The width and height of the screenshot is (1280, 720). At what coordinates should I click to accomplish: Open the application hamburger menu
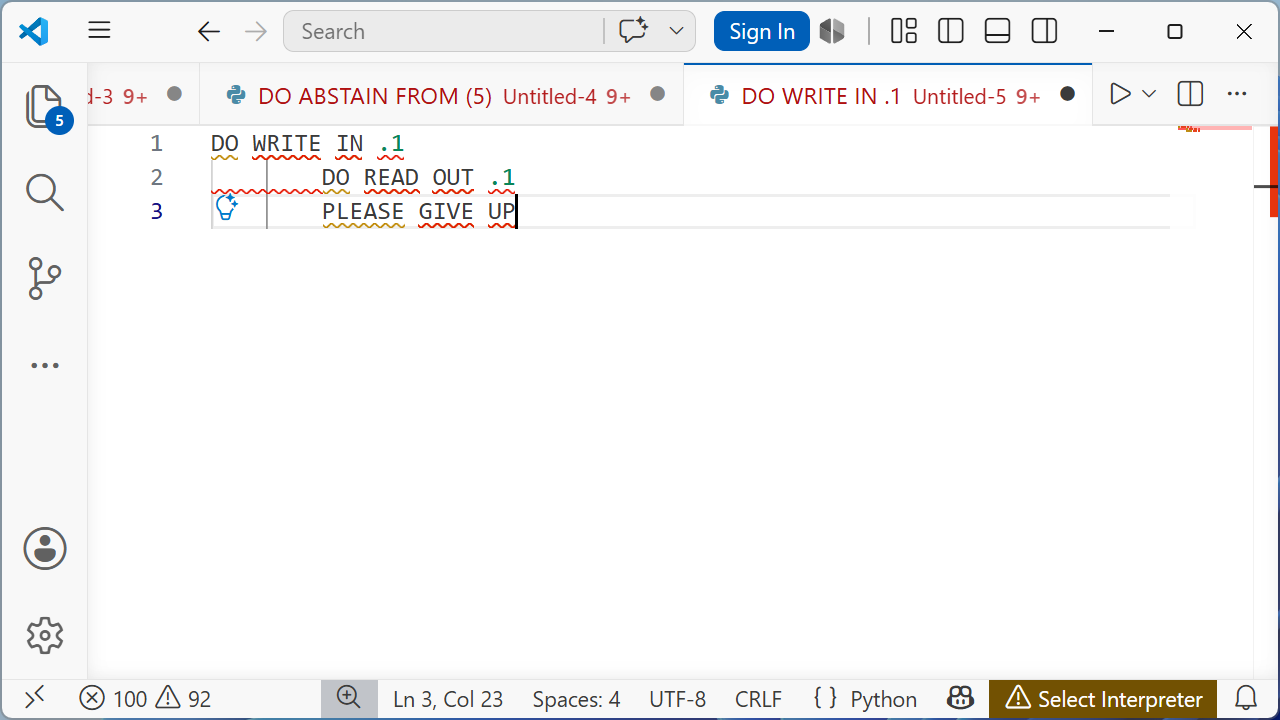click(99, 31)
